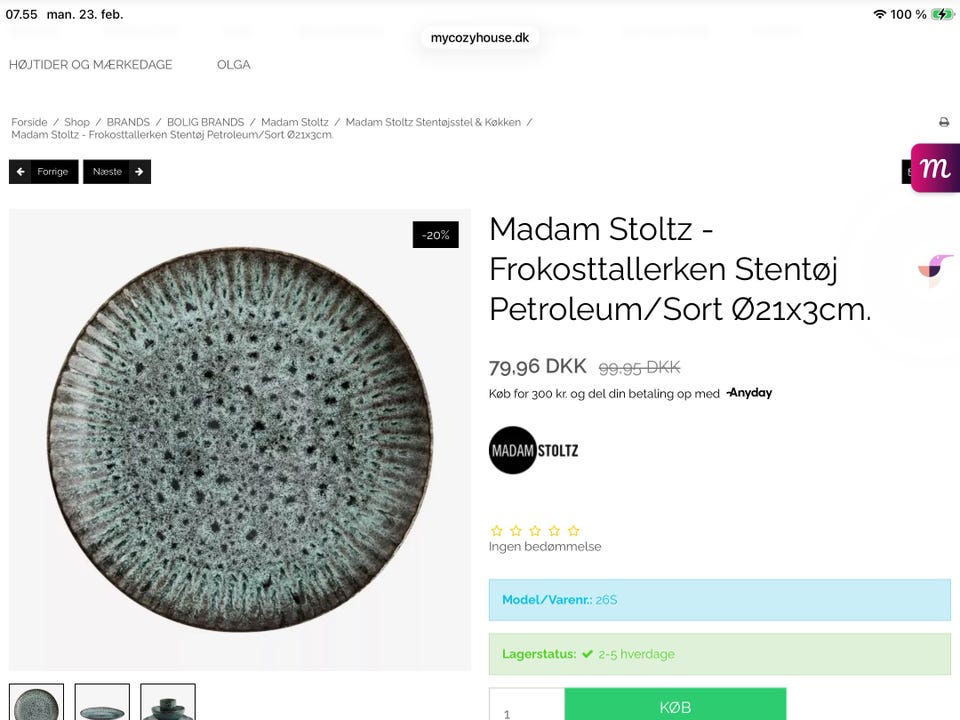The width and height of the screenshot is (960, 720).
Task: Go to previous product with Forrige
Action: pyautogui.click(x=44, y=172)
